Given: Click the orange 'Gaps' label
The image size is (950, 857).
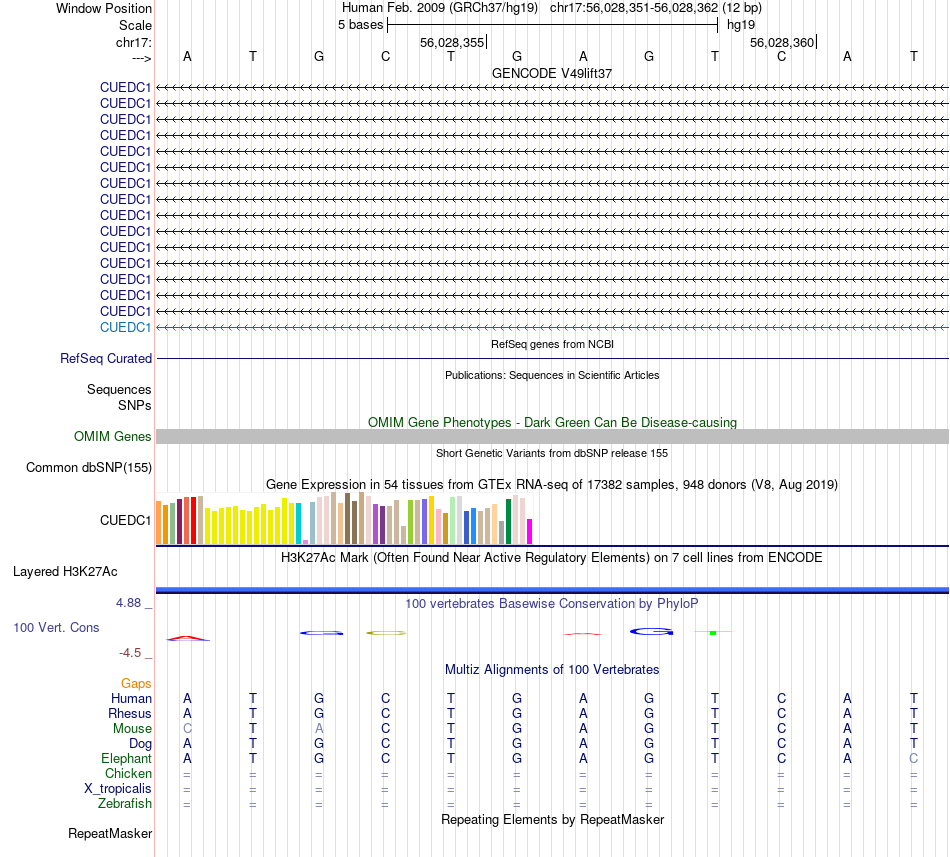Looking at the screenshot, I should [136, 683].
